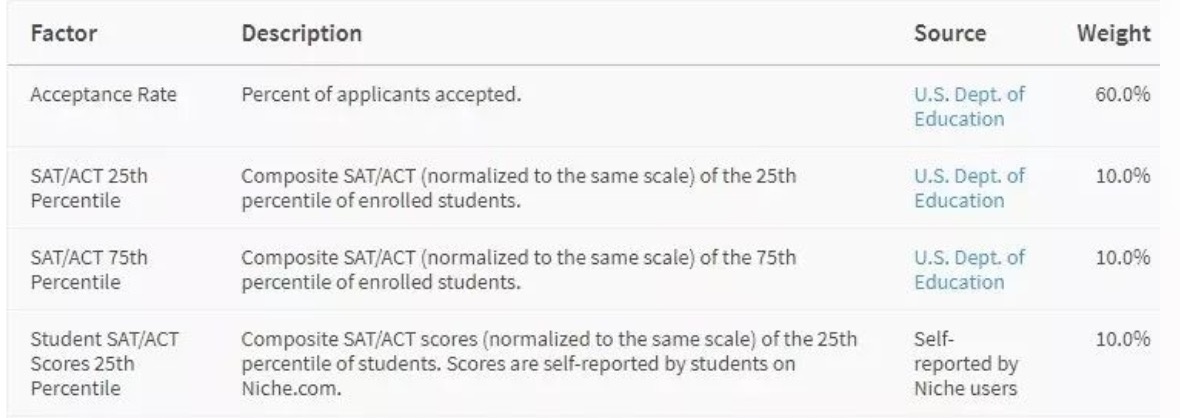Select the SAT/ACT 25th Percentile factor cell
The height and width of the screenshot is (418, 1180).
89,188
